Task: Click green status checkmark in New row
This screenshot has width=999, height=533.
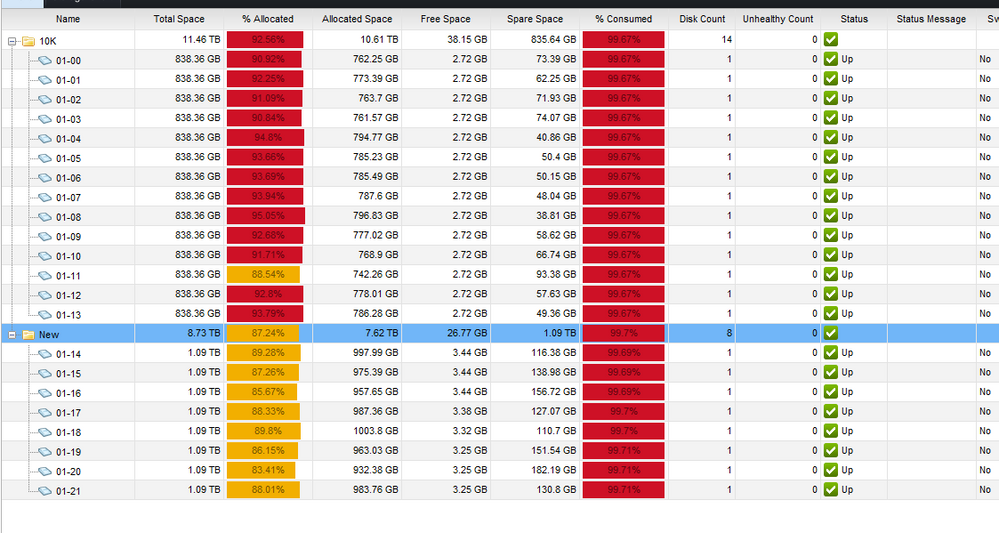Action: point(830,333)
